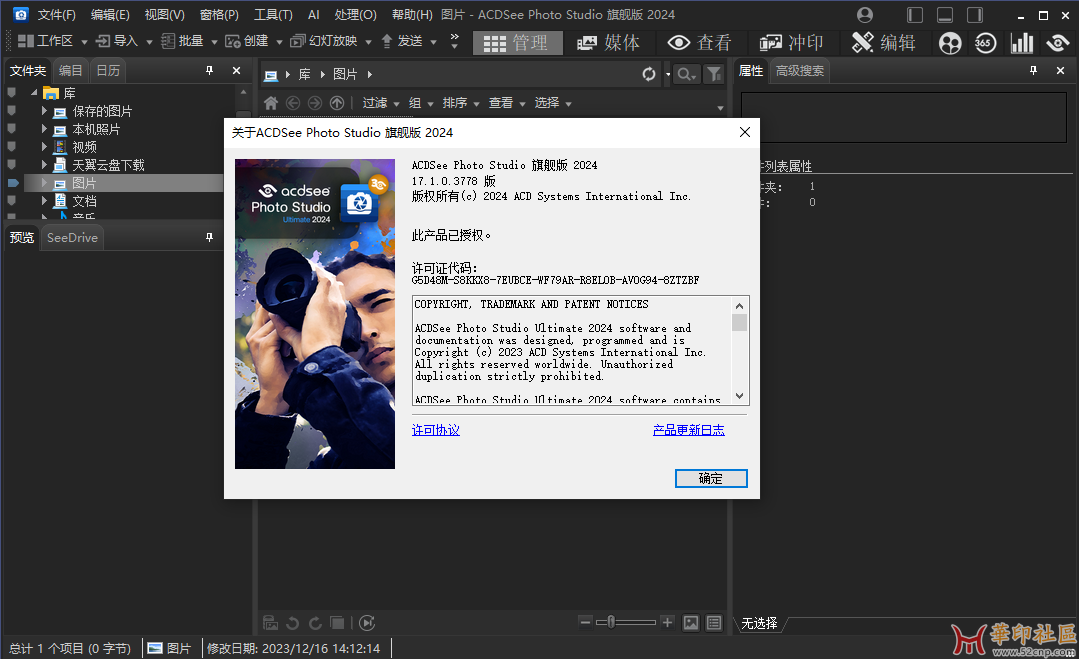Open the 产品更新日志 link
Image resolution: width=1079 pixels, height=659 pixels.
[688, 430]
